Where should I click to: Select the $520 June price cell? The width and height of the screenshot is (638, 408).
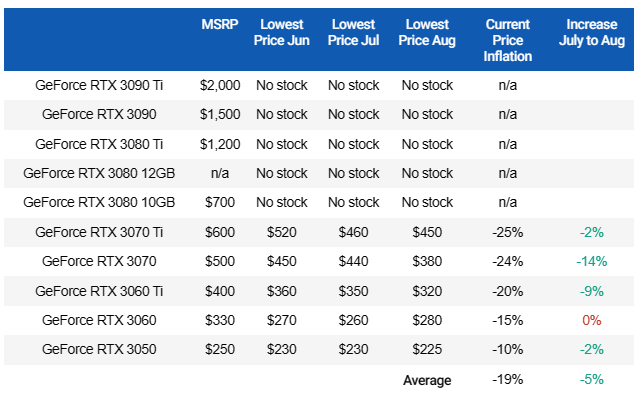281,232
